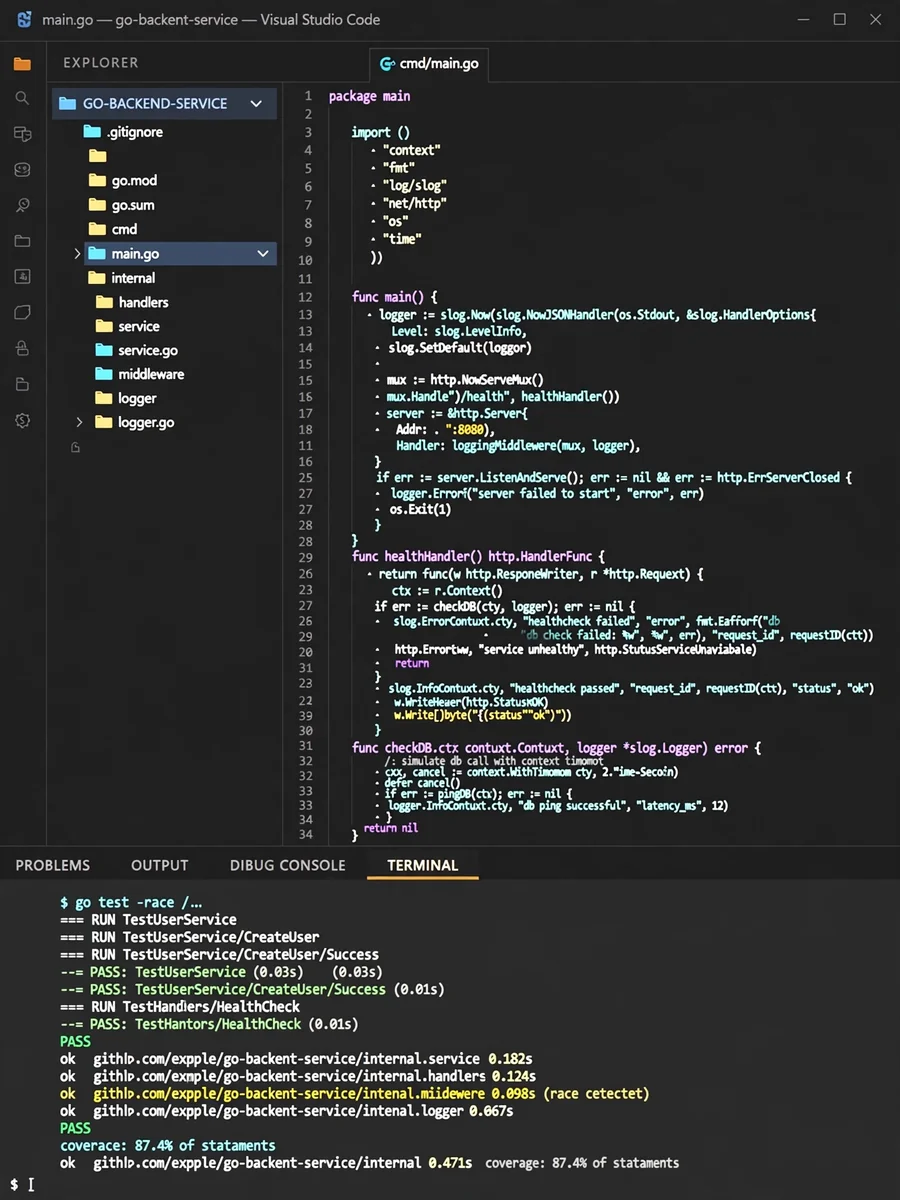Open the cmd/main.go editor tab

click(428, 64)
